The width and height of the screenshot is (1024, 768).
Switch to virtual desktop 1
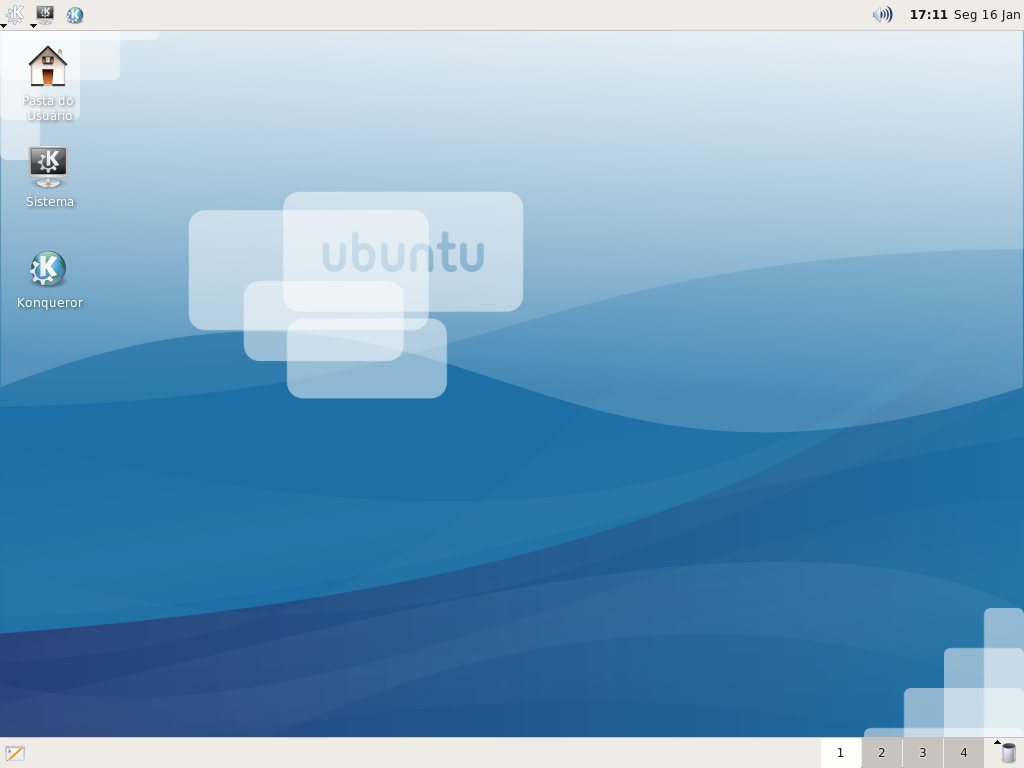point(840,753)
